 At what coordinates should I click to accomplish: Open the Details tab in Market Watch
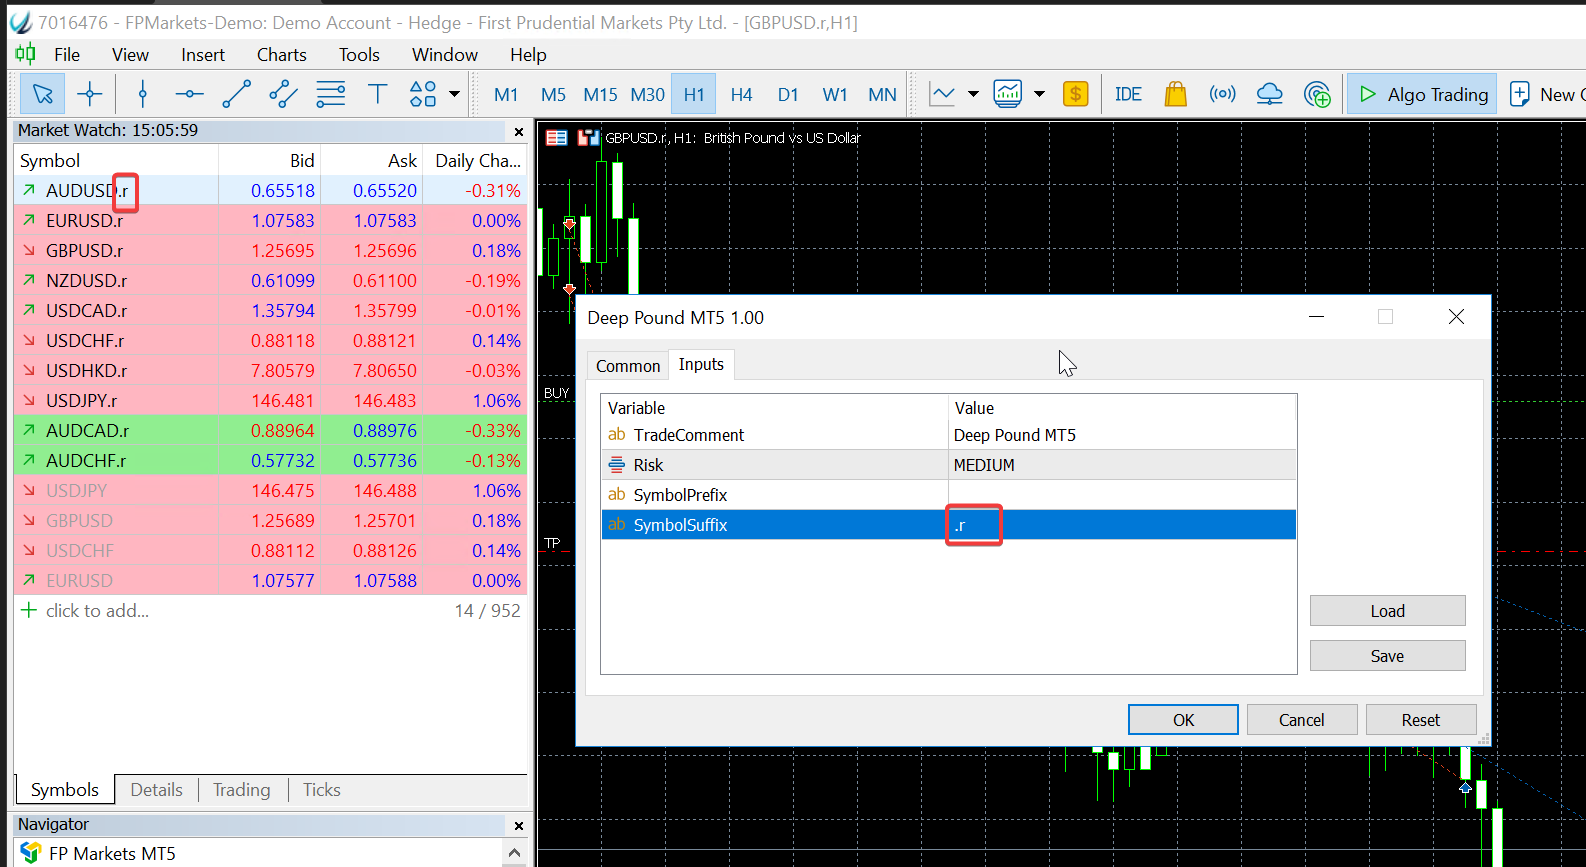157,790
